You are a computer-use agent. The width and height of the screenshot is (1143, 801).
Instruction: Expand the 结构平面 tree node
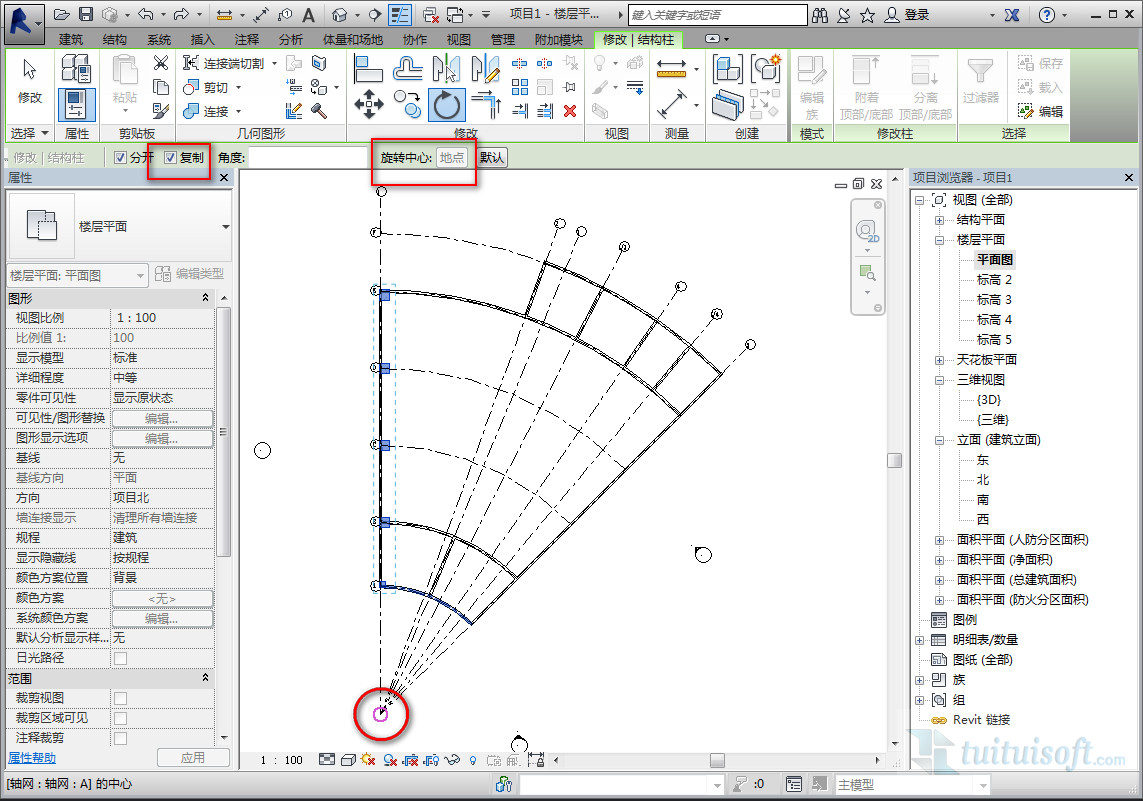(x=939, y=220)
